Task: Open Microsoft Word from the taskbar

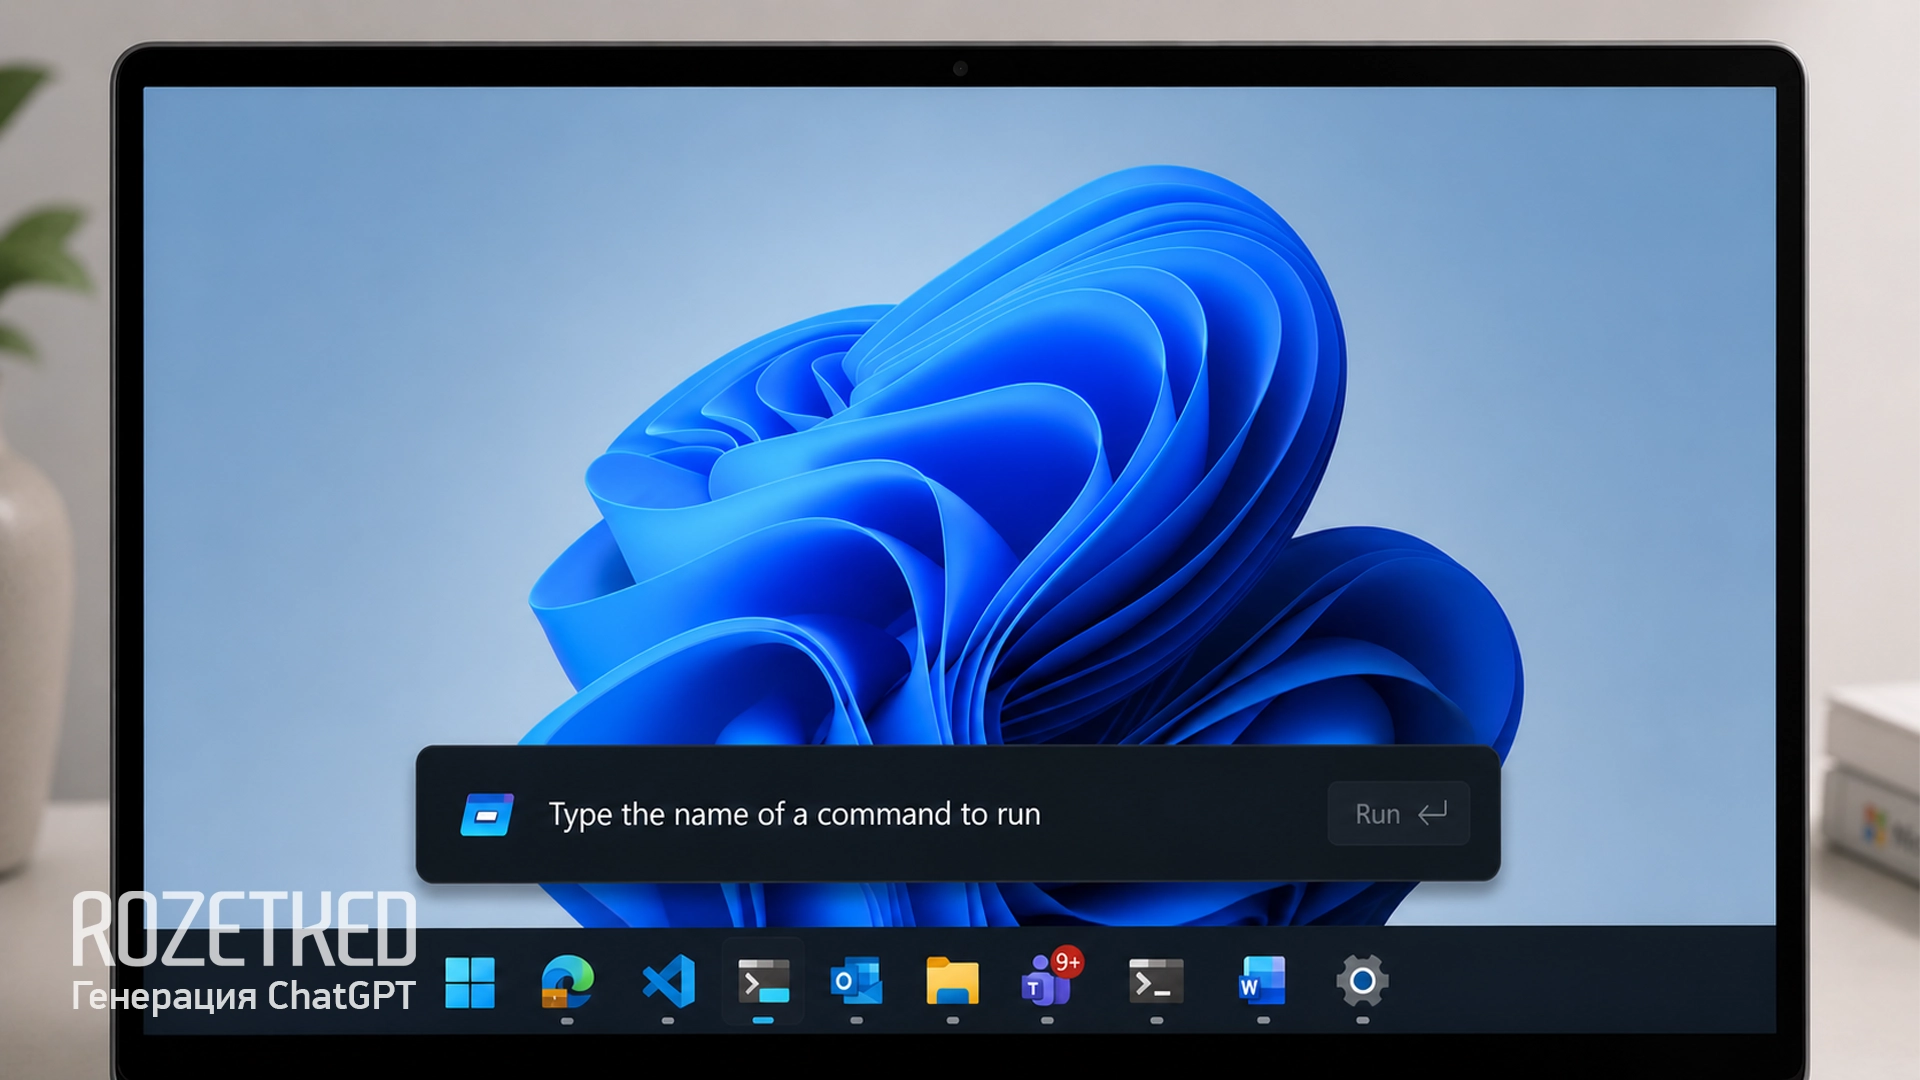Action: pyautogui.click(x=1262, y=981)
